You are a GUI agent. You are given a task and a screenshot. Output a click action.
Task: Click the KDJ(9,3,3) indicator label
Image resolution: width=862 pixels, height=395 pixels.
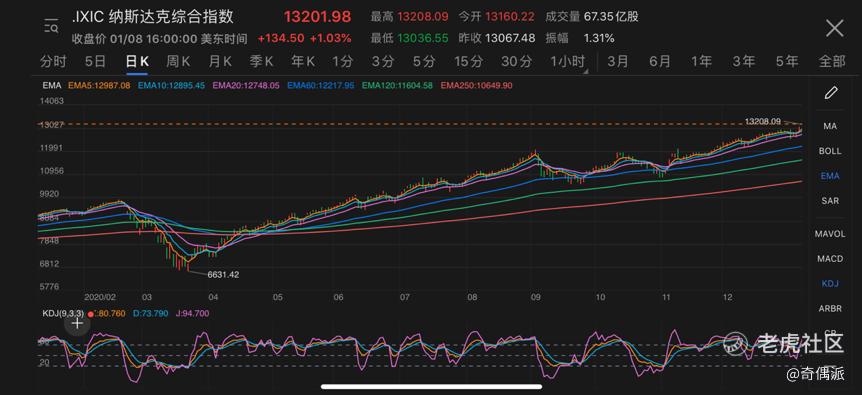[x=63, y=313]
